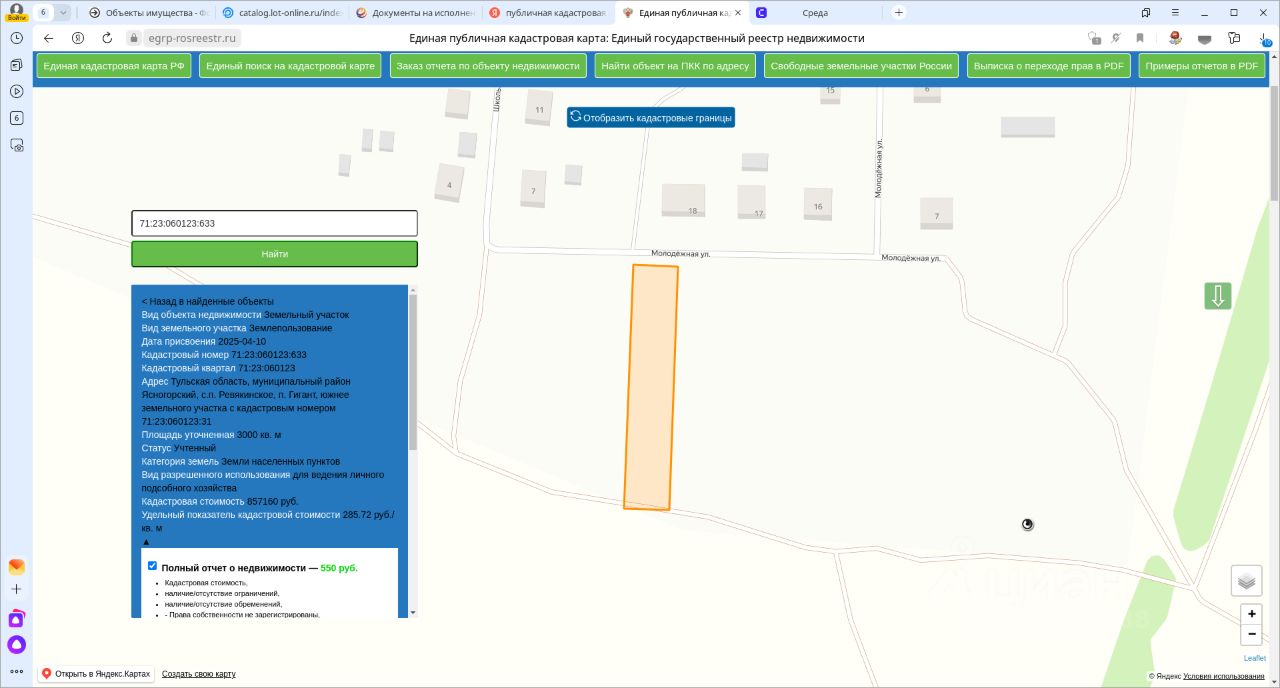The image size is (1280, 688).
Task: Click the assignment date 2025-04-10
Action: 242,341
